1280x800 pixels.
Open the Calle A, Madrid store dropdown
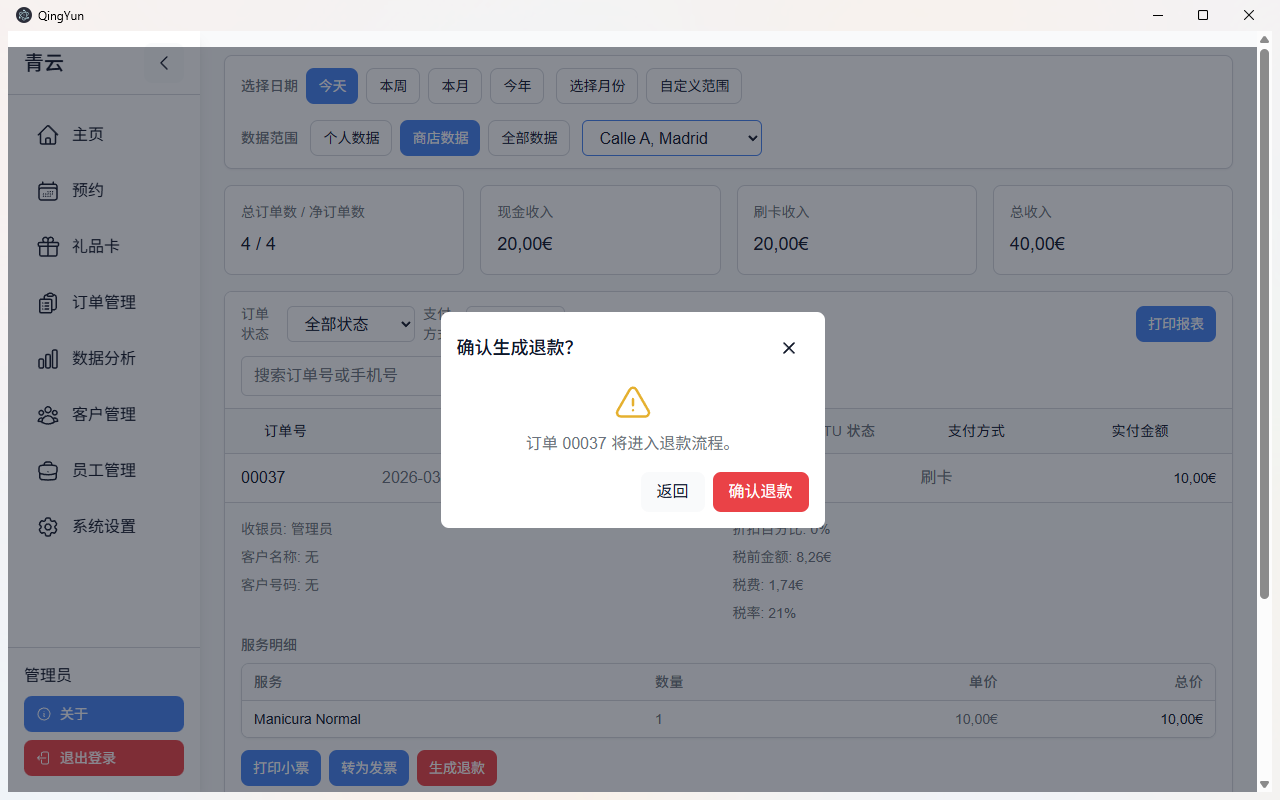pyautogui.click(x=672, y=138)
